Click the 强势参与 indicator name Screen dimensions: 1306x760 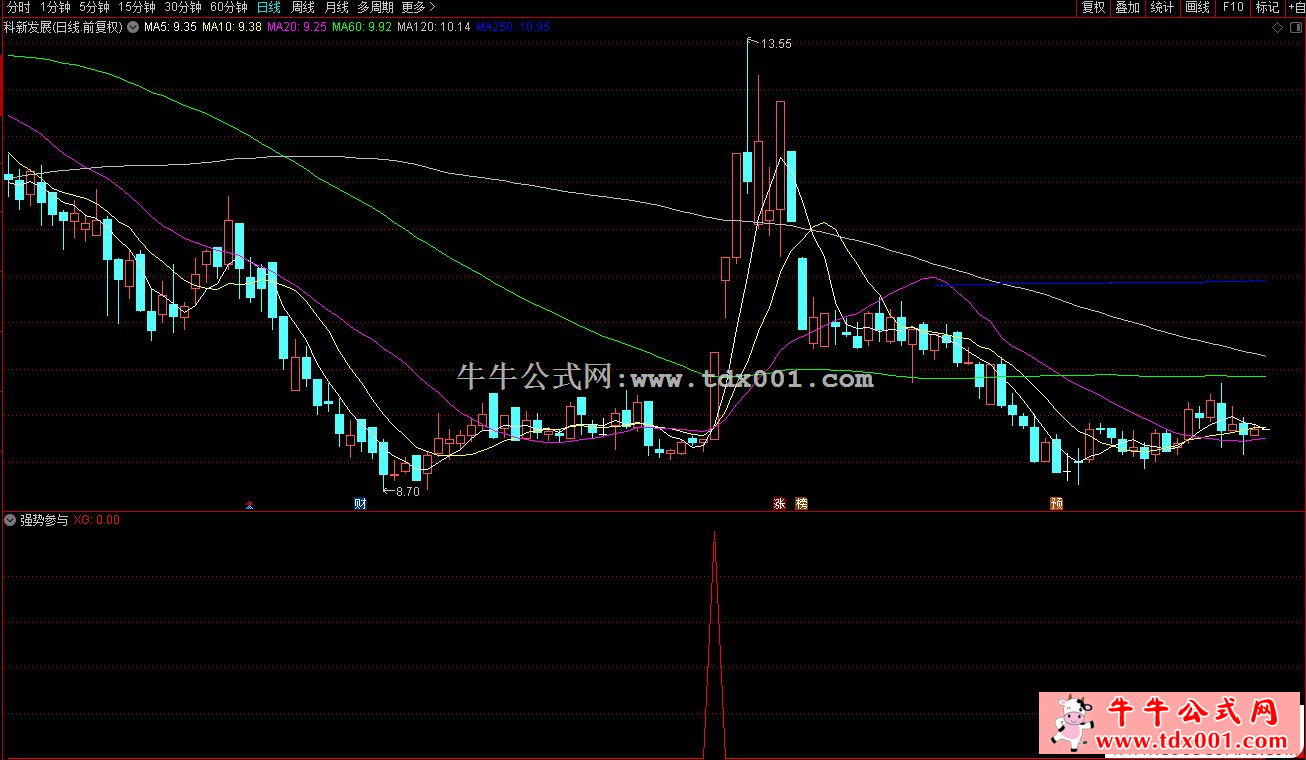(x=45, y=520)
